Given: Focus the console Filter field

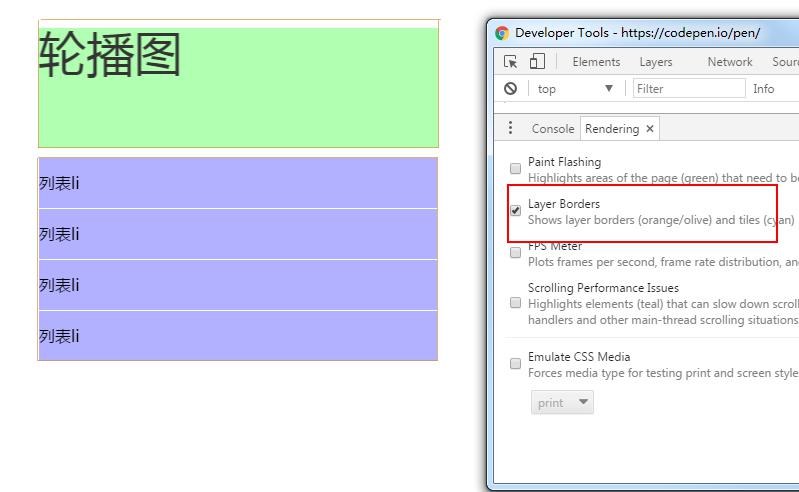Looking at the screenshot, I should tap(689, 89).
